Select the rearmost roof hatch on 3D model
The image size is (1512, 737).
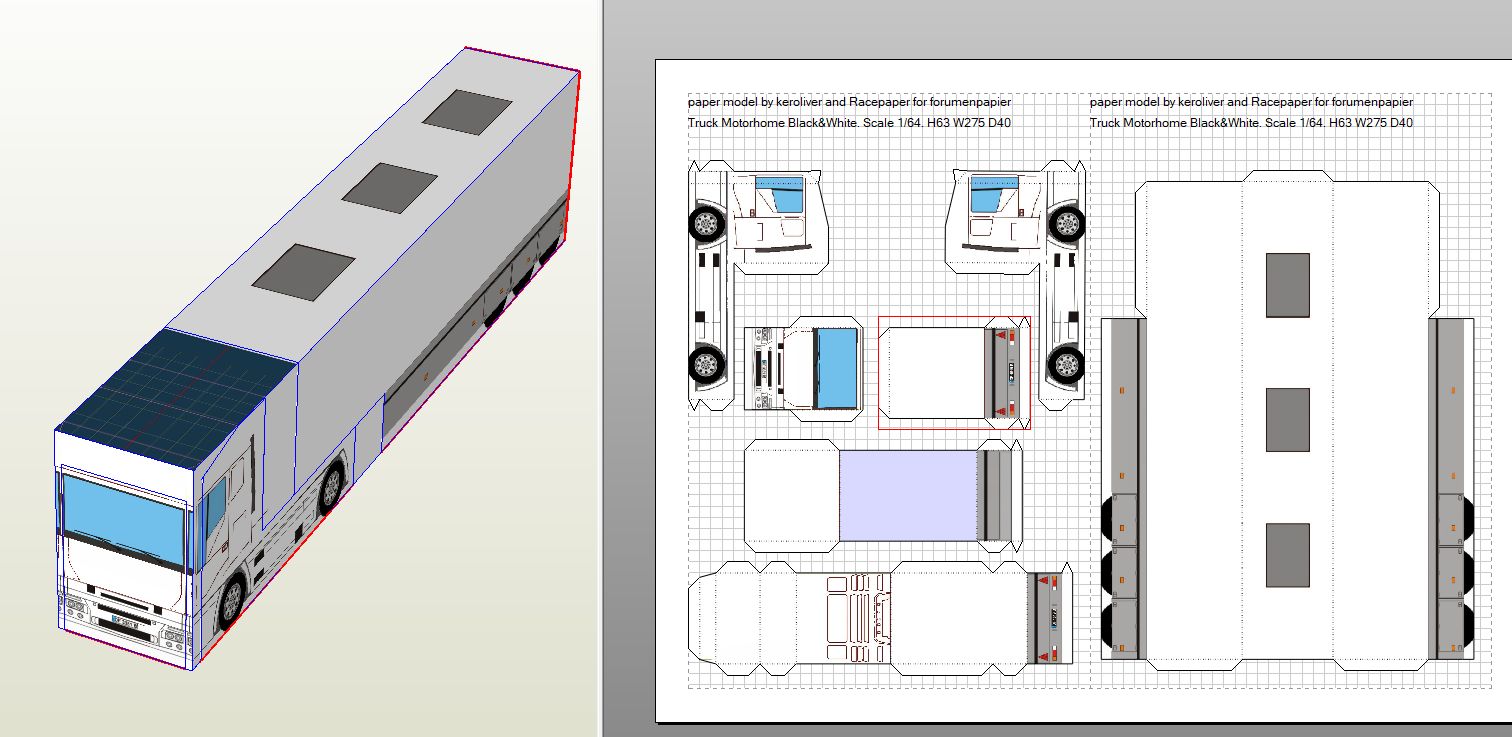point(467,111)
